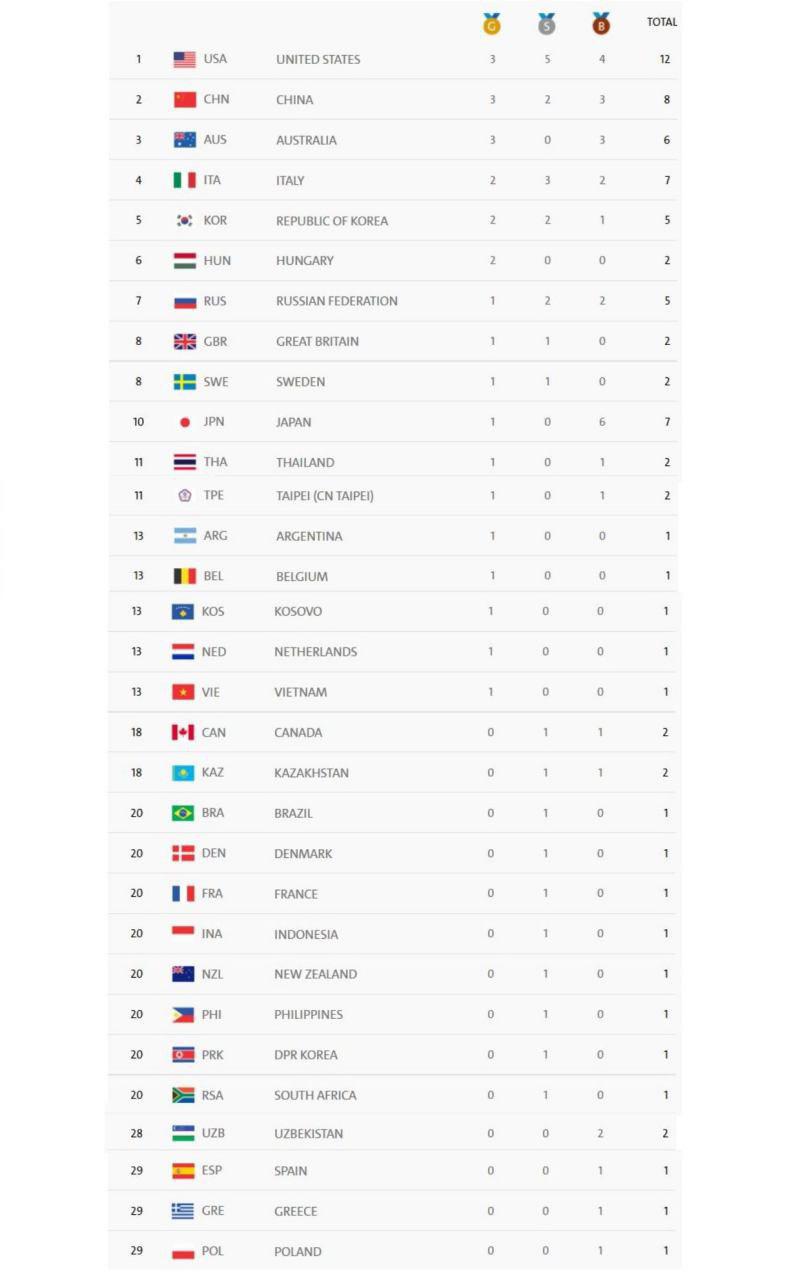Click the South Africa flag icon
The image size is (787, 1280).
coord(183,1095)
